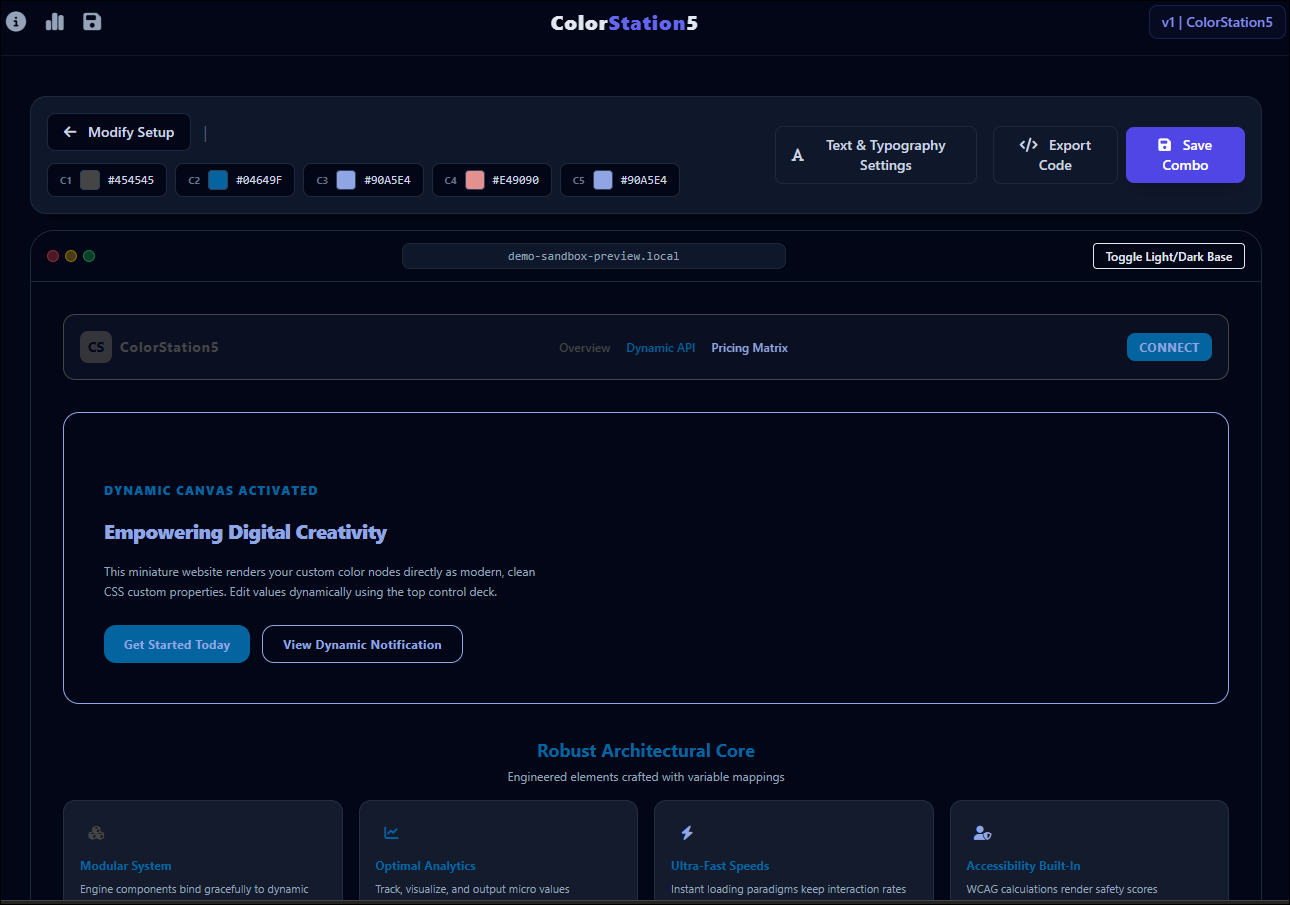Image resolution: width=1290 pixels, height=905 pixels.
Task: Click the Accessibility Built-In person icon
Action: click(x=982, y=833)
